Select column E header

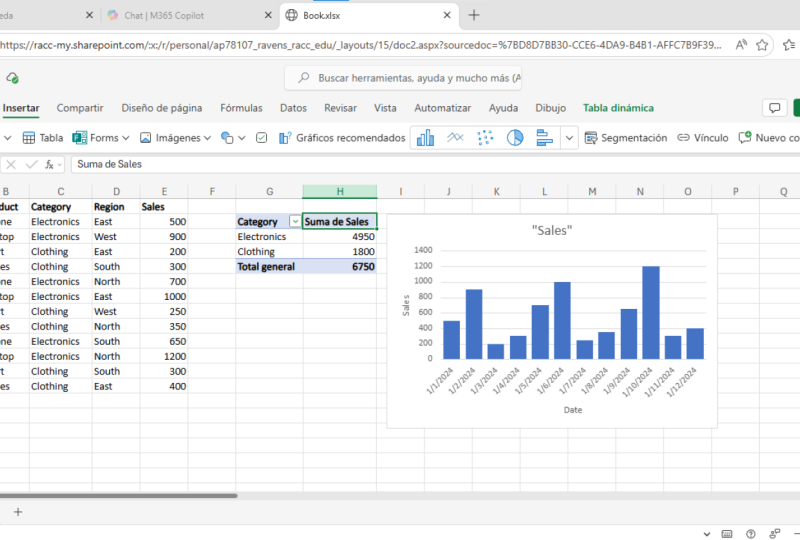click(x=164, y=192)
